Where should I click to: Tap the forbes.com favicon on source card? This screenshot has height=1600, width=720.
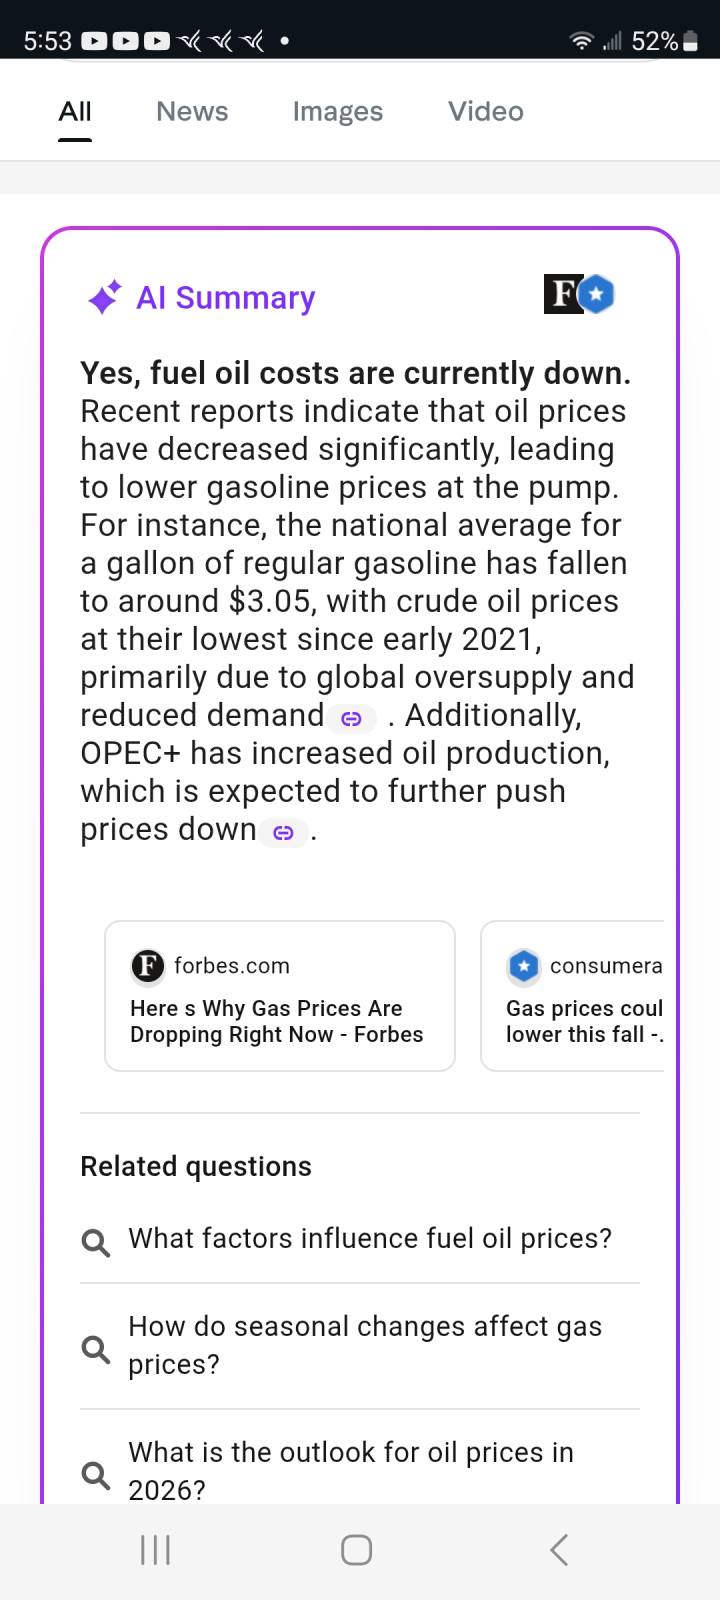[x=148, y=965]
